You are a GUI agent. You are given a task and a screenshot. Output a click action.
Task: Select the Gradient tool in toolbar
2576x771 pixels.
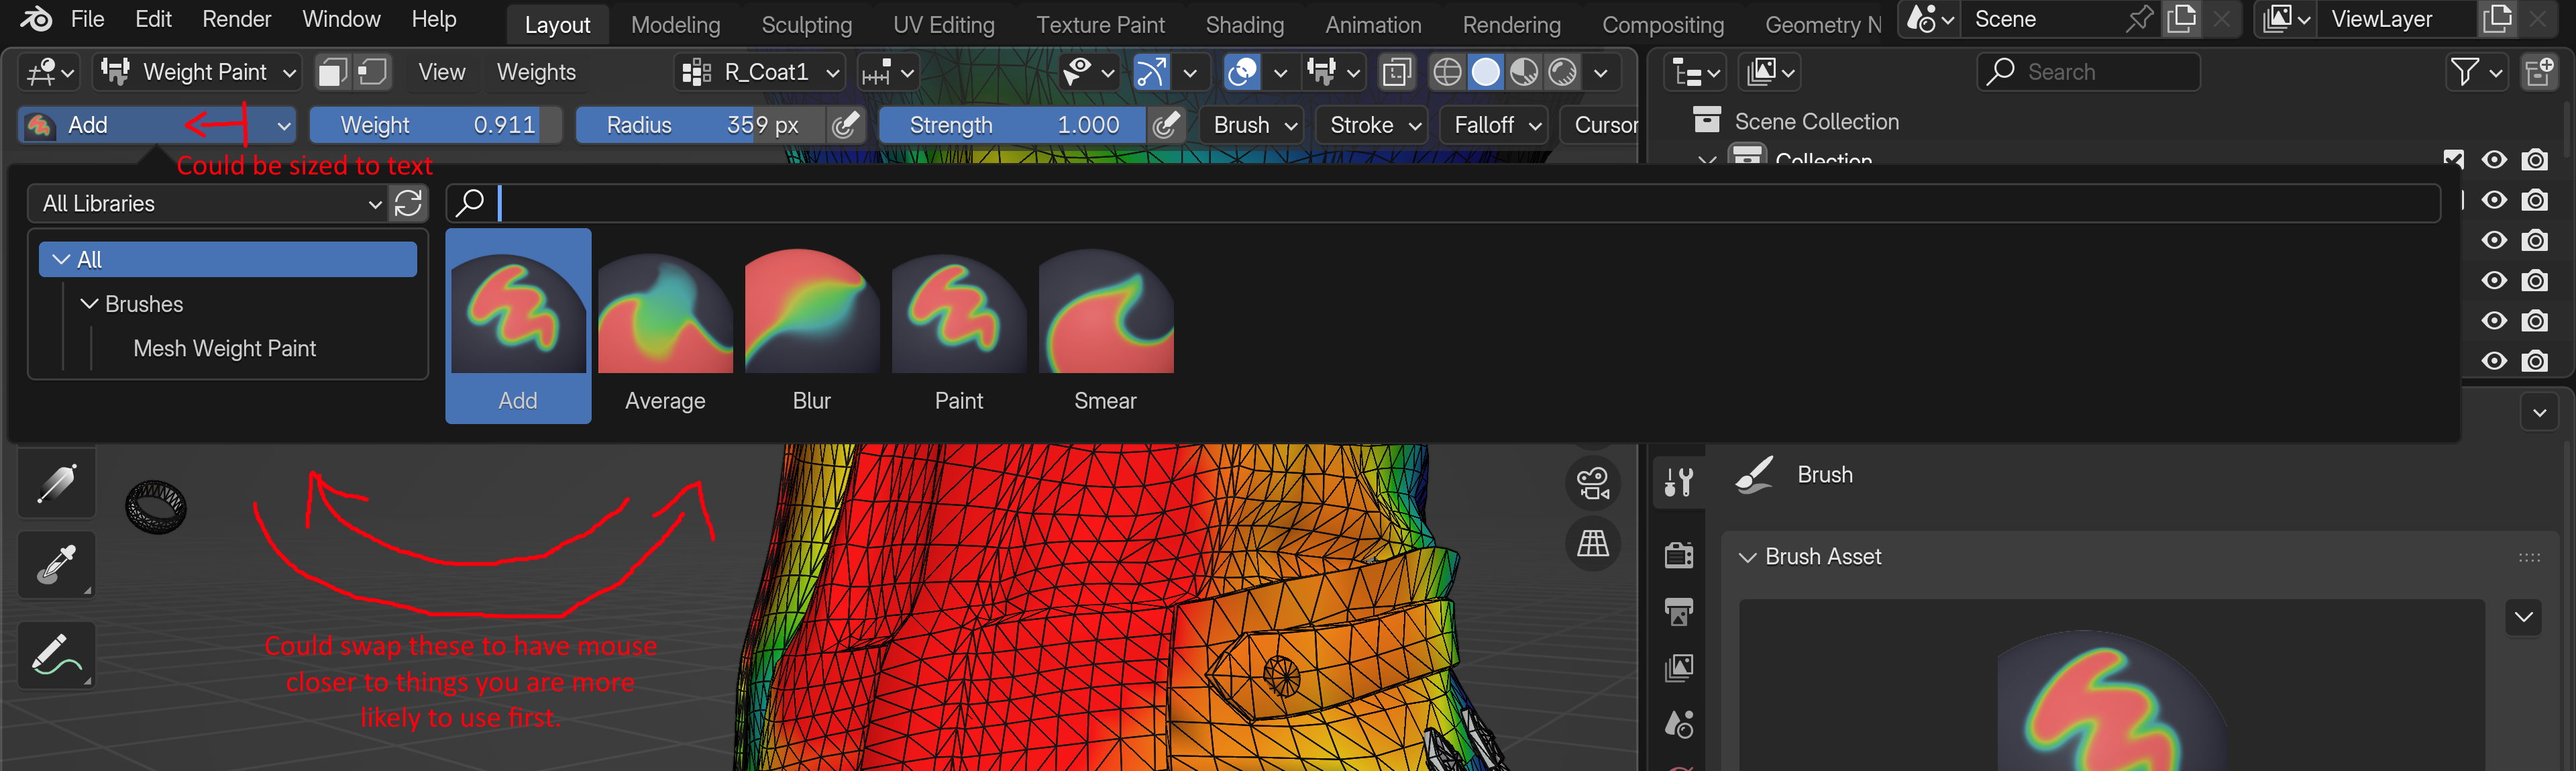(57, 483)
